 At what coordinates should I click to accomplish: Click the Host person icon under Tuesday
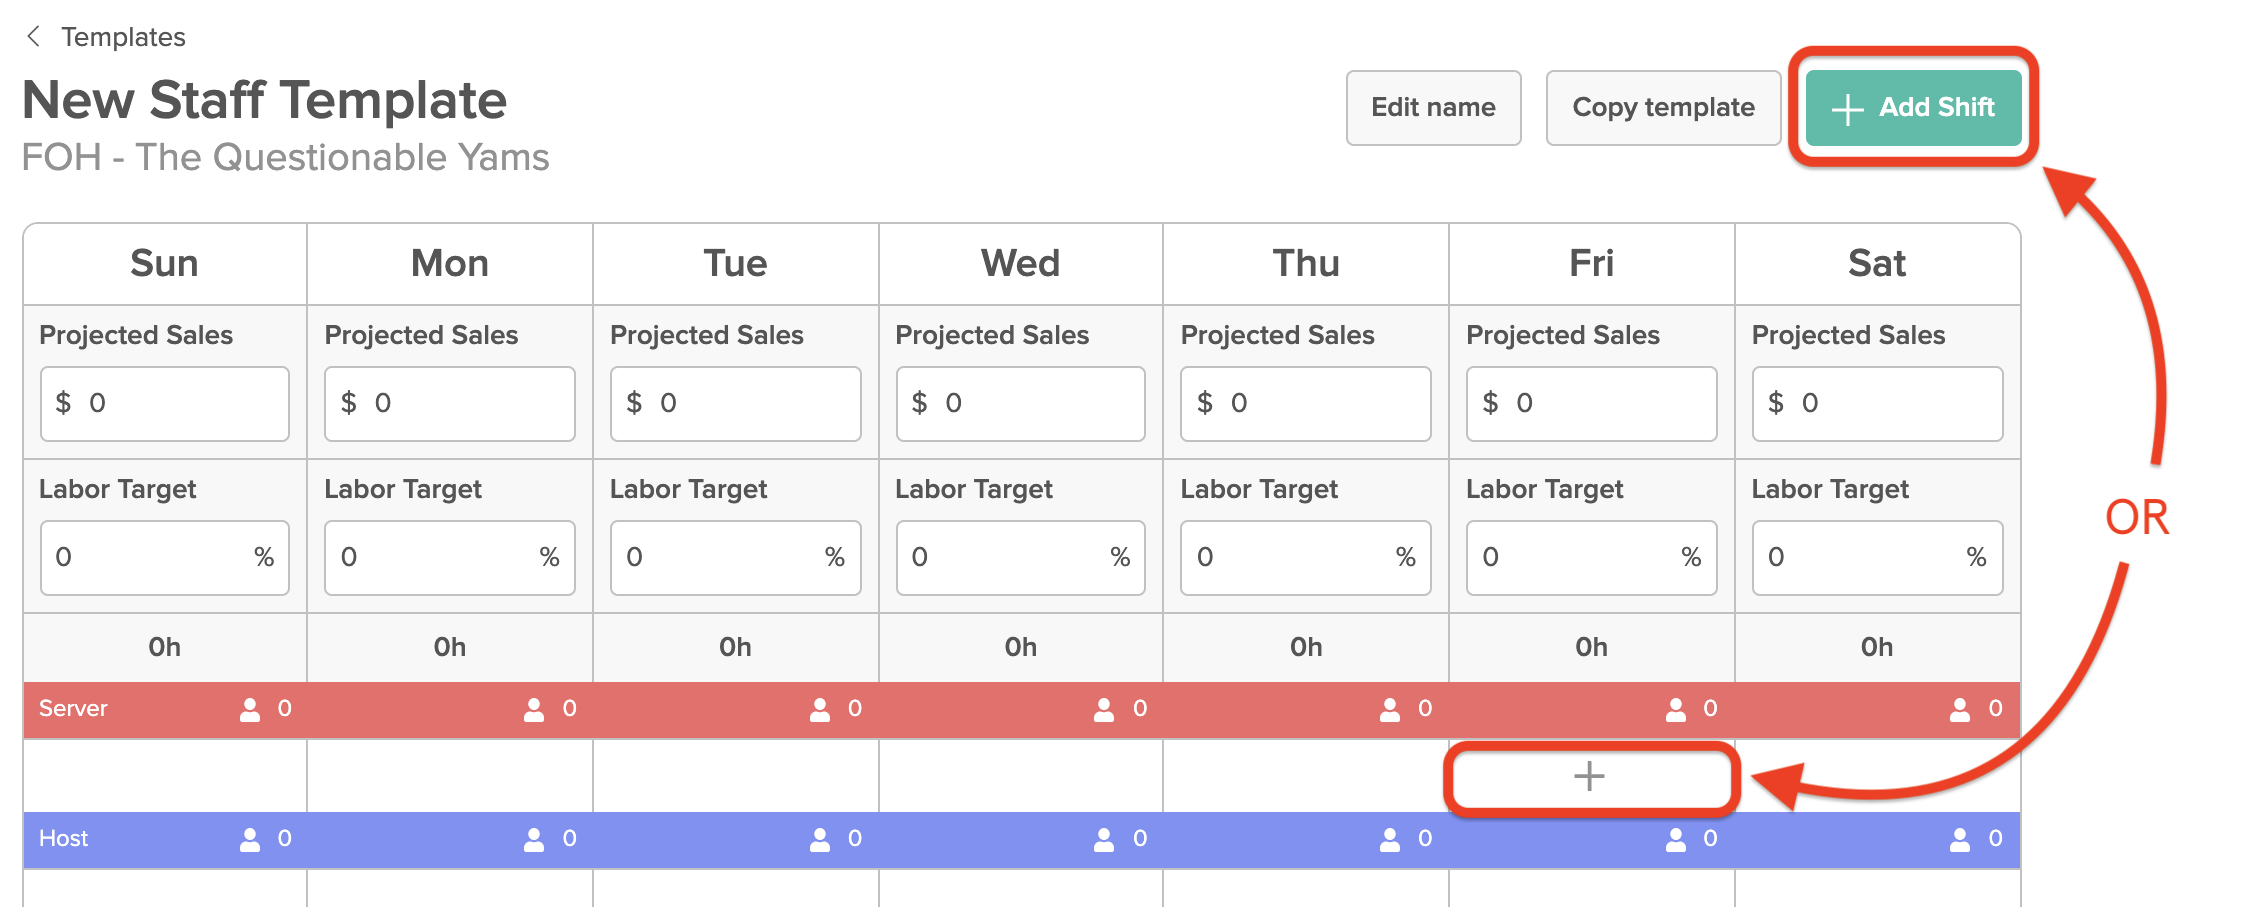click(x=820, y=839)
